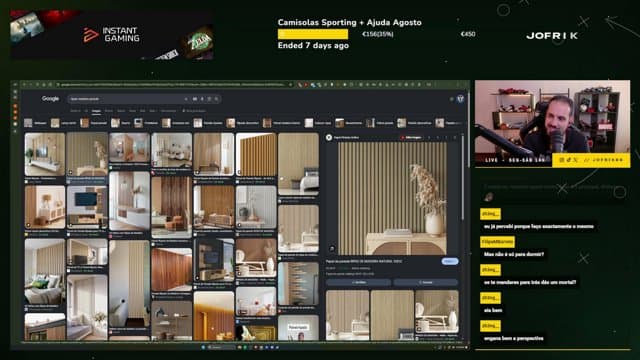Image resolution: width=640 pixels, height=360 pixels.
Task: Click the Save button under preview
Action: pos(425,282)
